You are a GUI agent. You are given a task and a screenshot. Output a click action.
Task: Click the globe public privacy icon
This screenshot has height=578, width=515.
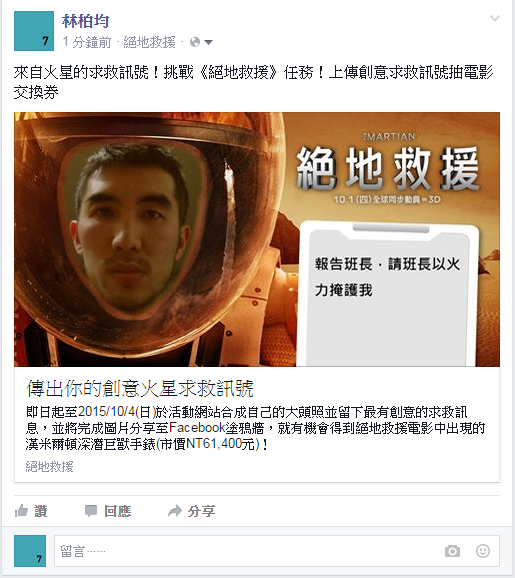195,42
